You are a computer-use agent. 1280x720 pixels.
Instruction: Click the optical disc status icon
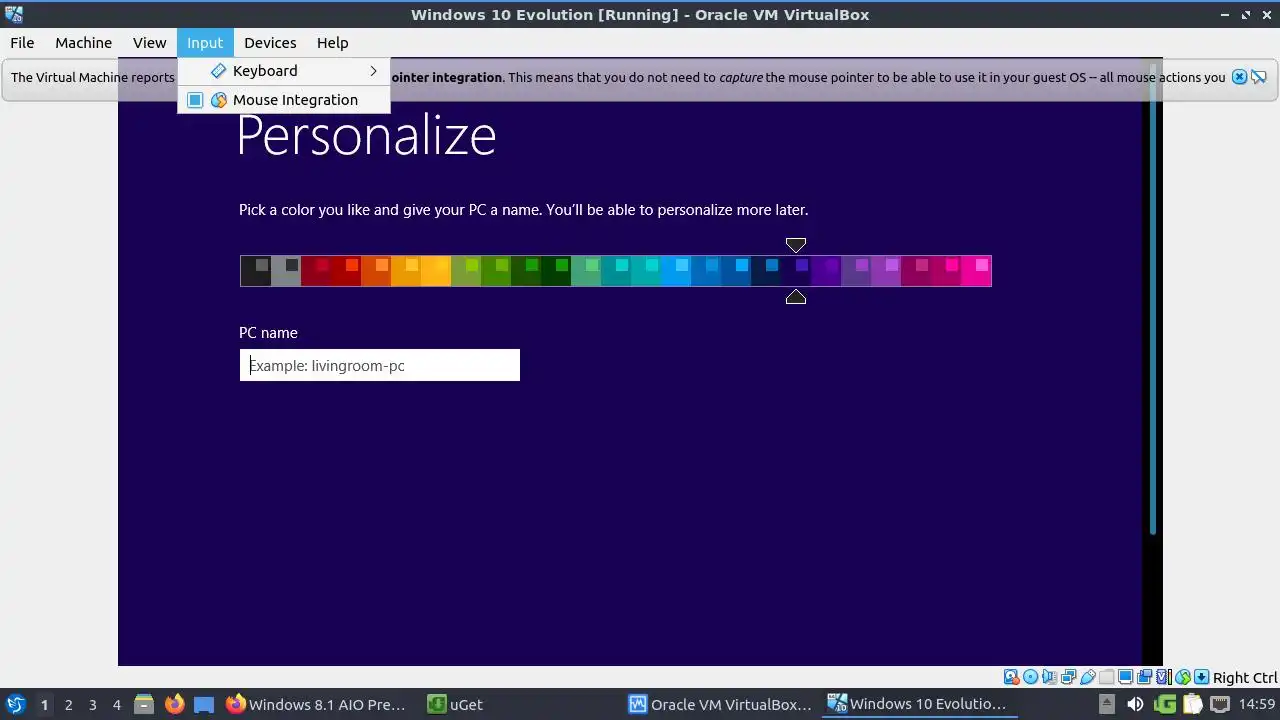click(1030, 677)
